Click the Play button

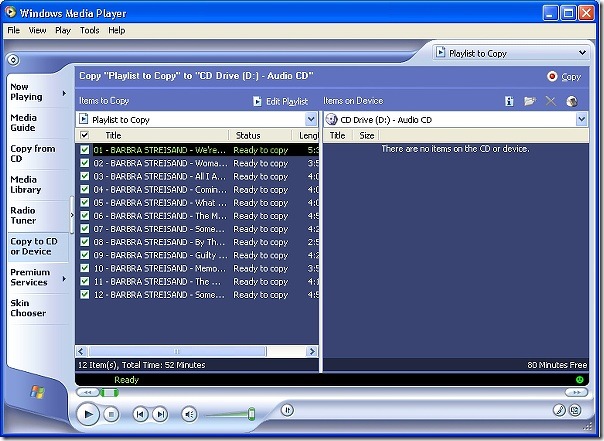pos(88,414)
